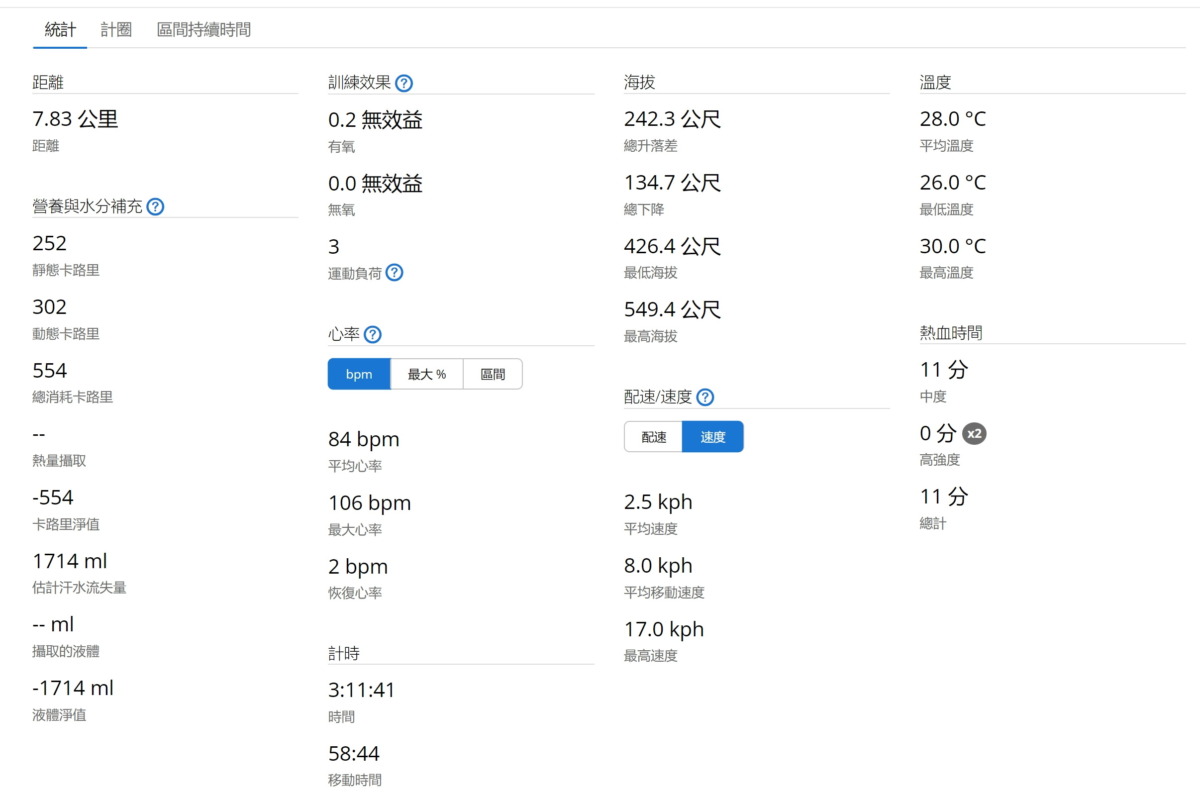Open the 統計 tab

point(60,30)
